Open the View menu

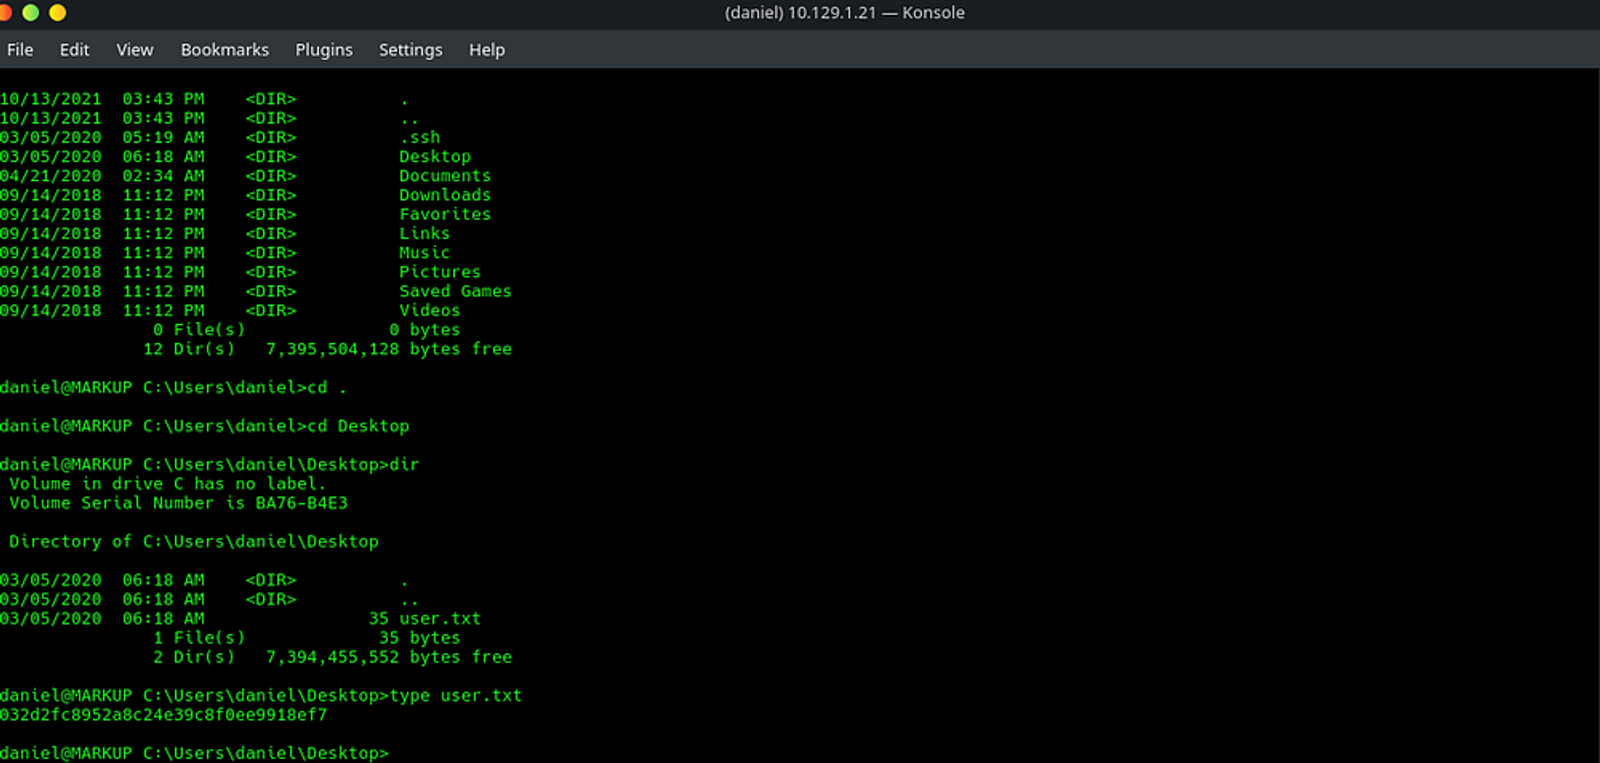pyautogui.click(x=135, y=50)
